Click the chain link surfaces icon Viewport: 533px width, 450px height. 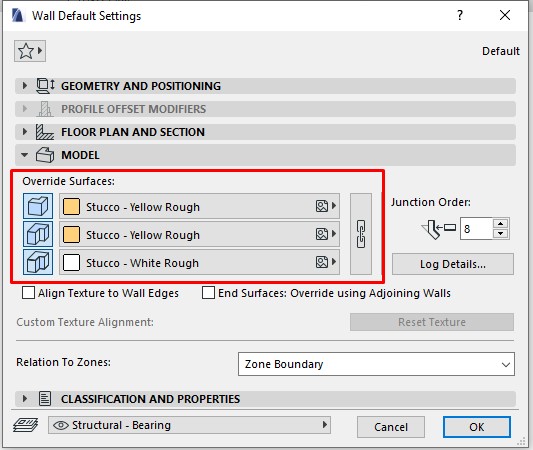361,234
